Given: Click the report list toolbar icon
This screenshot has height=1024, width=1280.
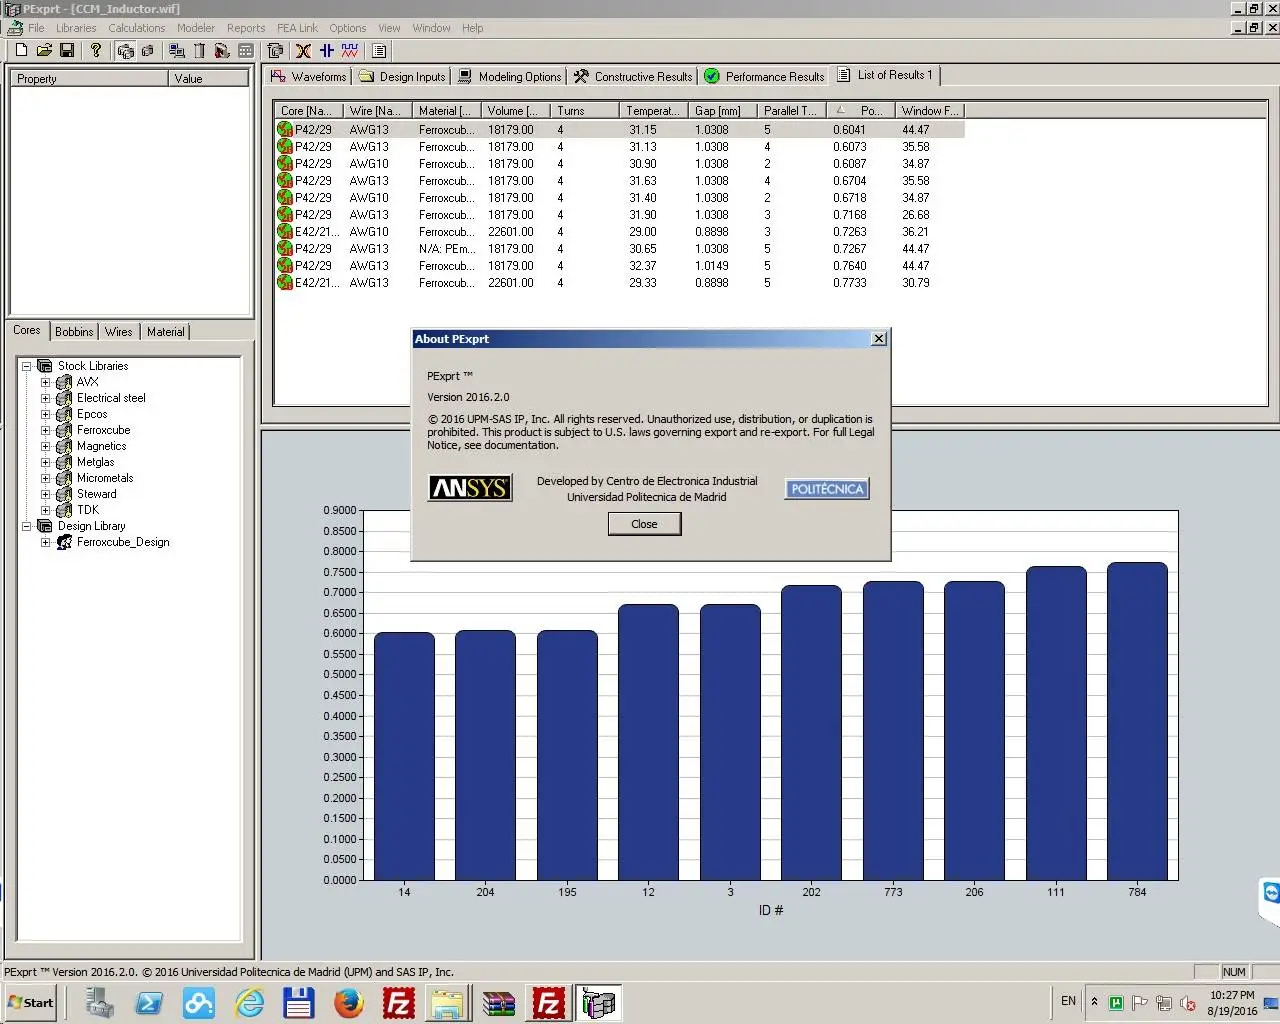Looking at the screenshot, I should pos(379,50).
